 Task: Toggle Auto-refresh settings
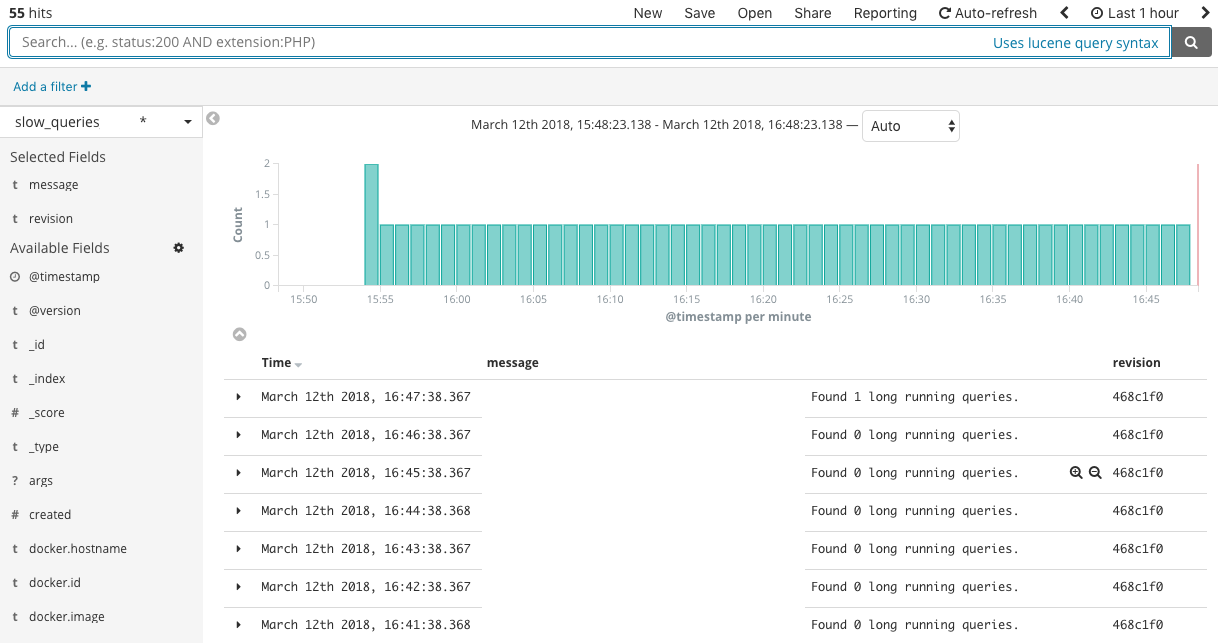click(988, 13)
